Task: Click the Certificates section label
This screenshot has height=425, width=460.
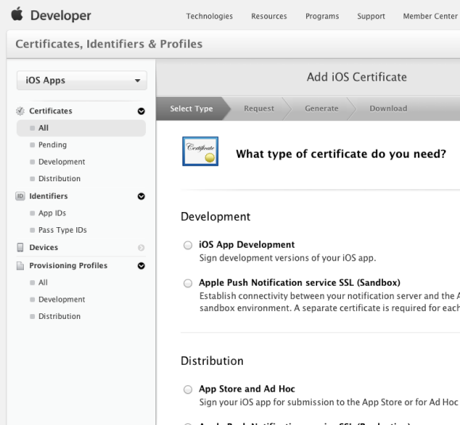Action: coord(51,111)
